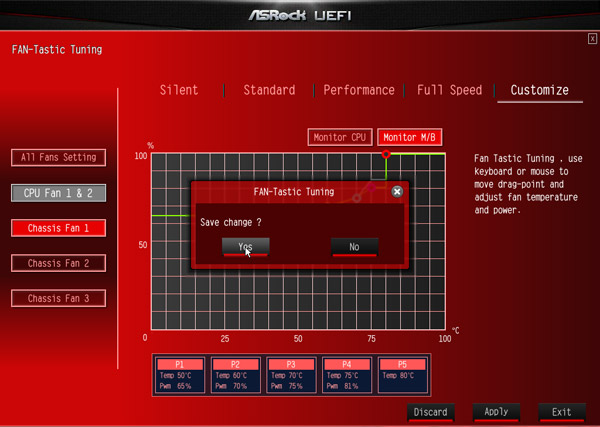Select the P5 point box (Temp 80°C)
The image size is (600, 427).
(x=403, y=375)
